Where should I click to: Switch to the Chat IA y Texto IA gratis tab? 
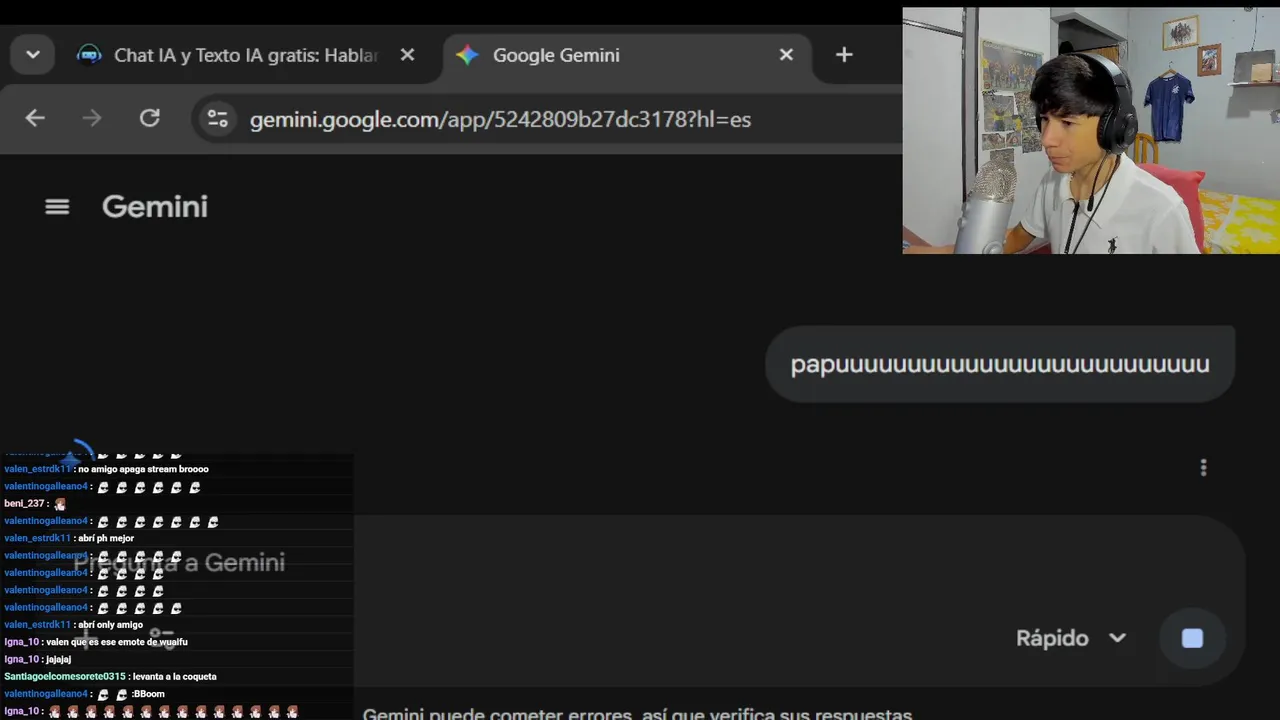point(245,55)
